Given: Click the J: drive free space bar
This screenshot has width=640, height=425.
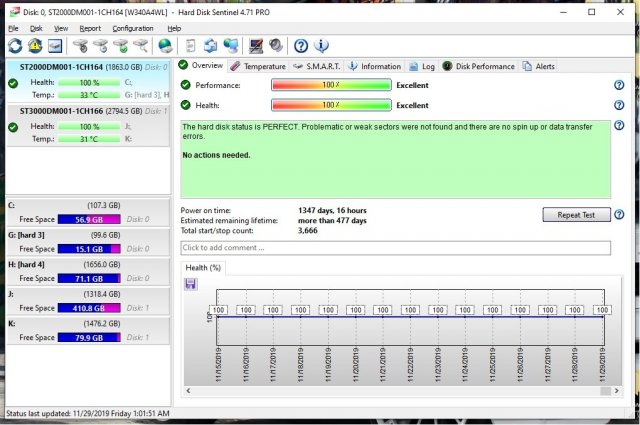Looking at the screenshot, I should [x=90, y=309].
